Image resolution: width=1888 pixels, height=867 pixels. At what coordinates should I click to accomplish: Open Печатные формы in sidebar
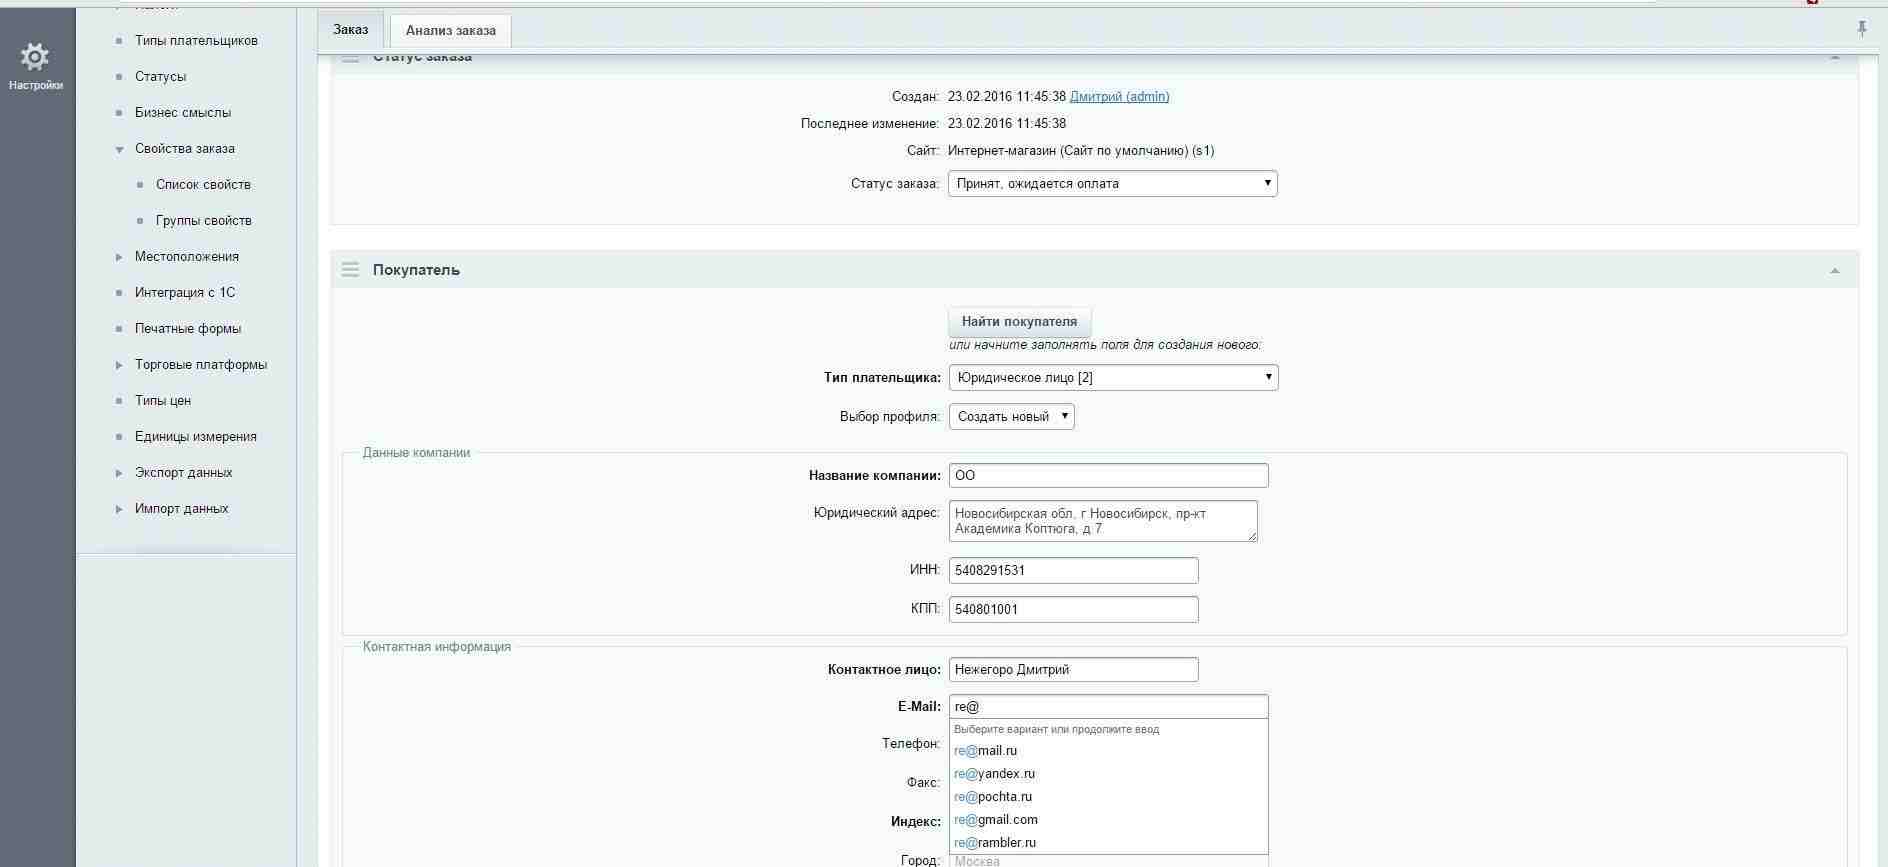click(188, 329)
